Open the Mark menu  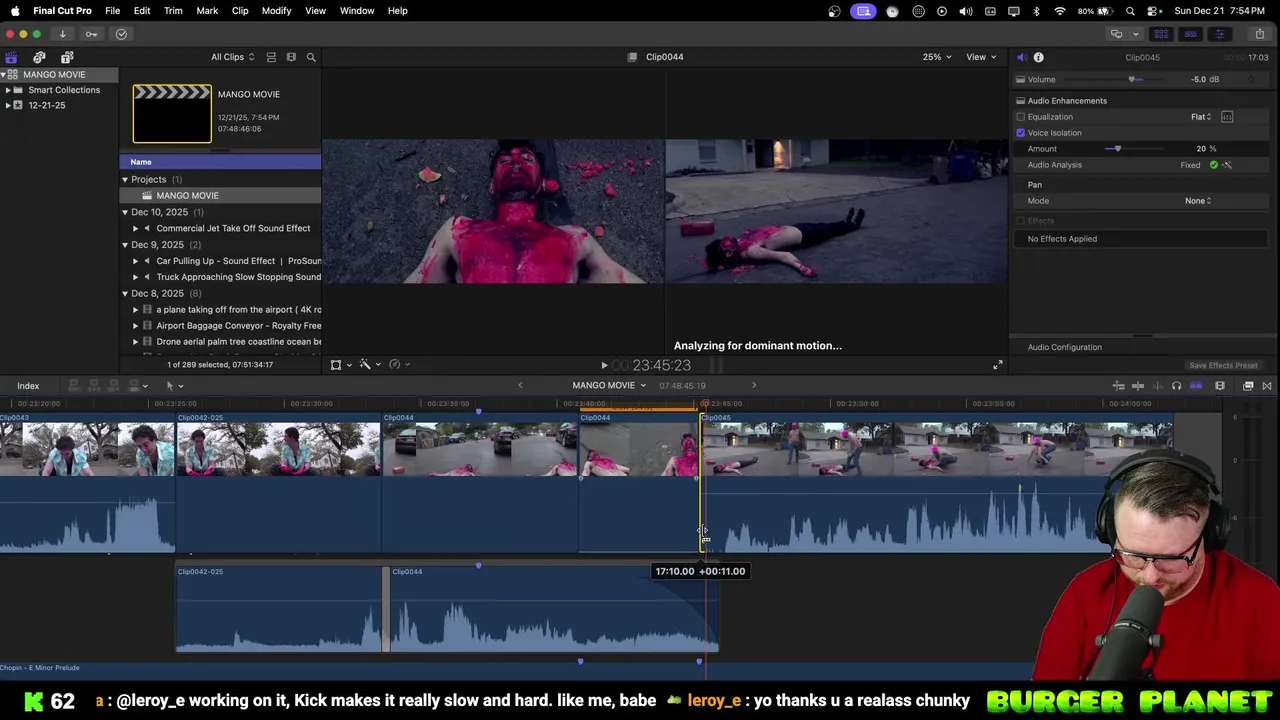pos(207,11)
